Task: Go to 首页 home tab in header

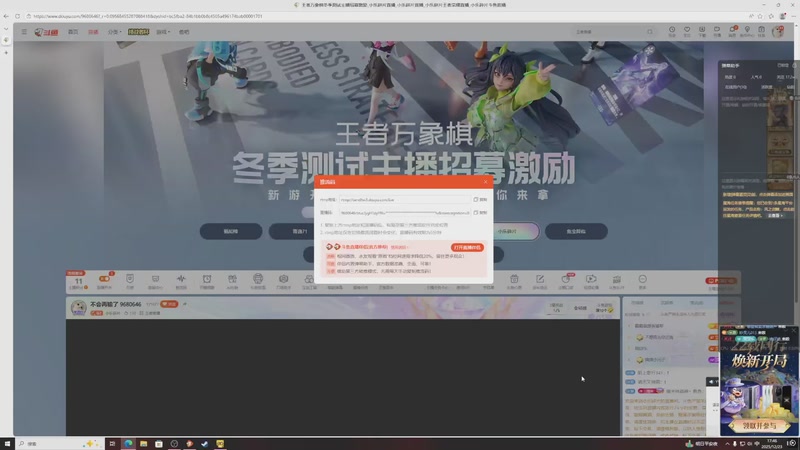Action: point(73,32)
